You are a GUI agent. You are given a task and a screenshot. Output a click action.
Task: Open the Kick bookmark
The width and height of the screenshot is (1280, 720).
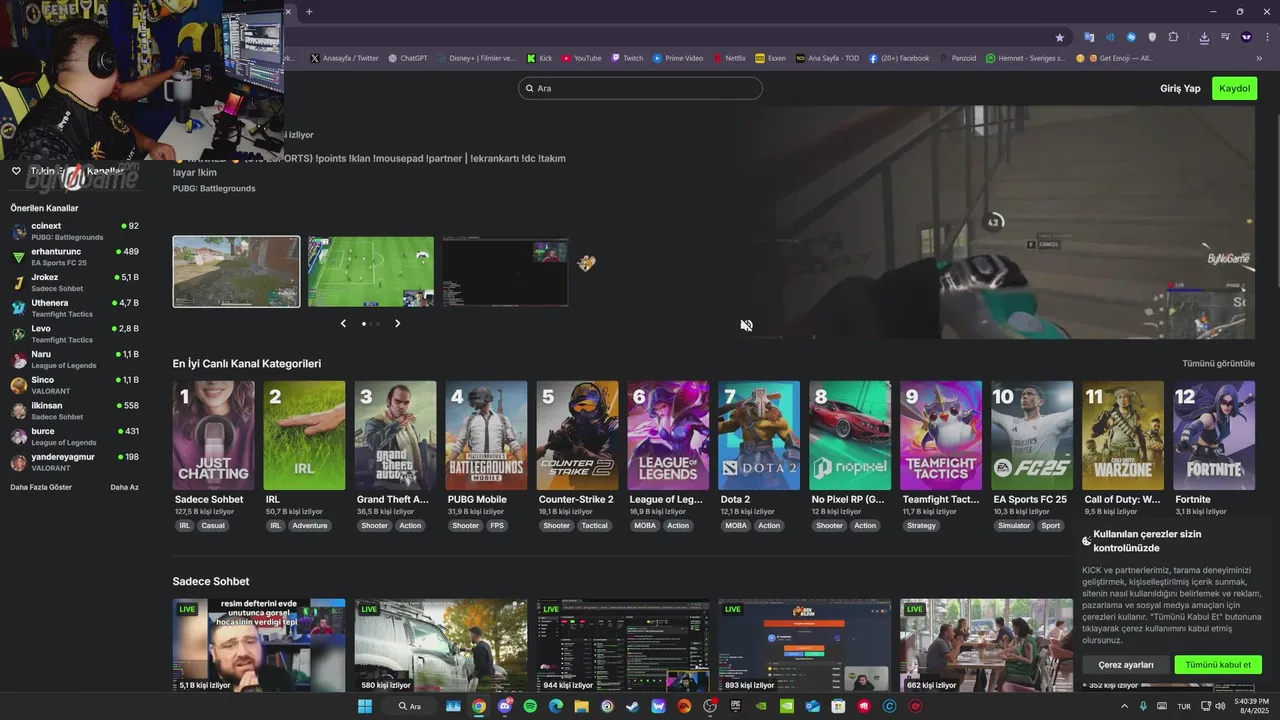click(540, 58)
